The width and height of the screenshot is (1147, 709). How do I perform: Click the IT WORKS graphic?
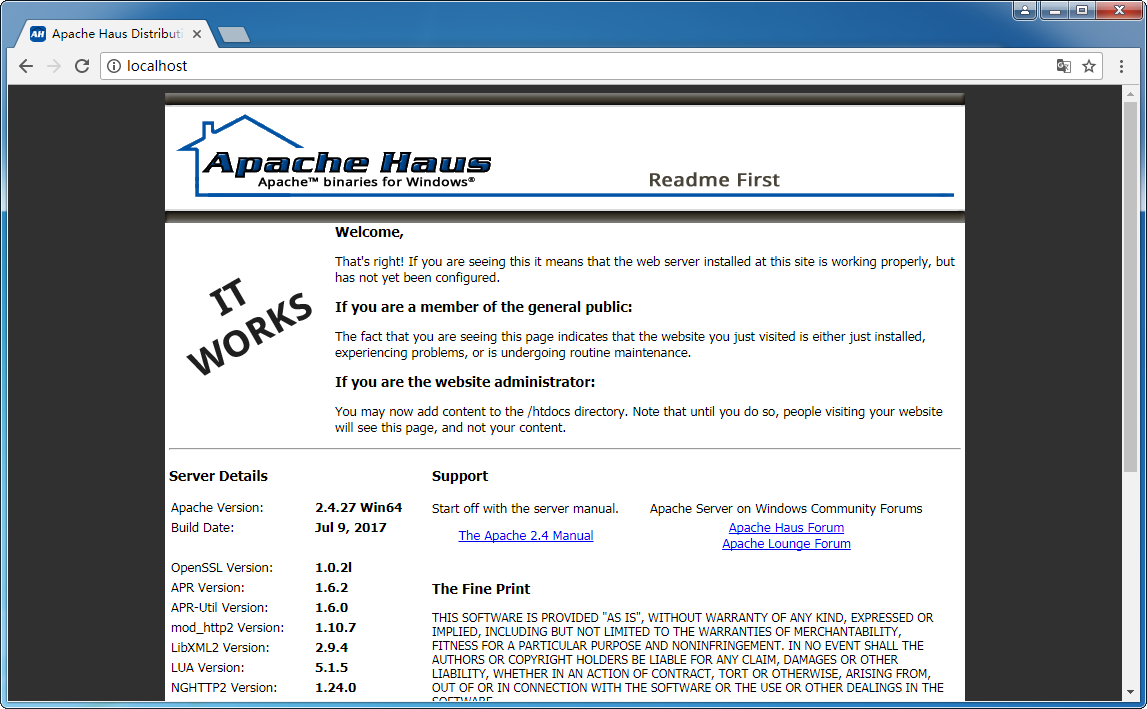tap(250, 326)
